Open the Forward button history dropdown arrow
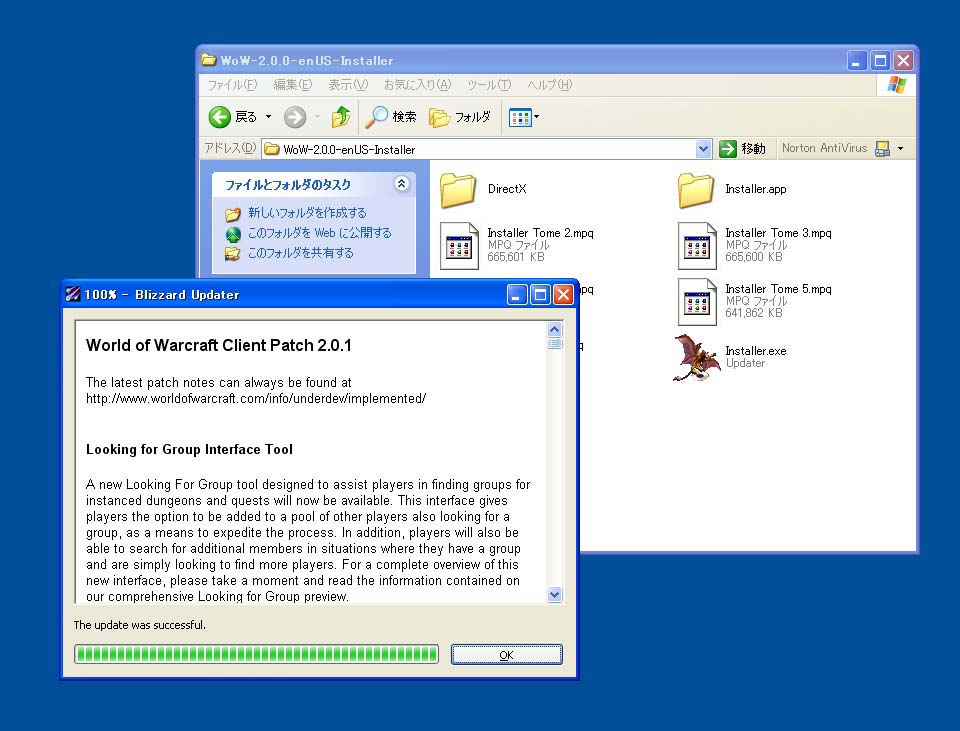 (x=317, y=116)
